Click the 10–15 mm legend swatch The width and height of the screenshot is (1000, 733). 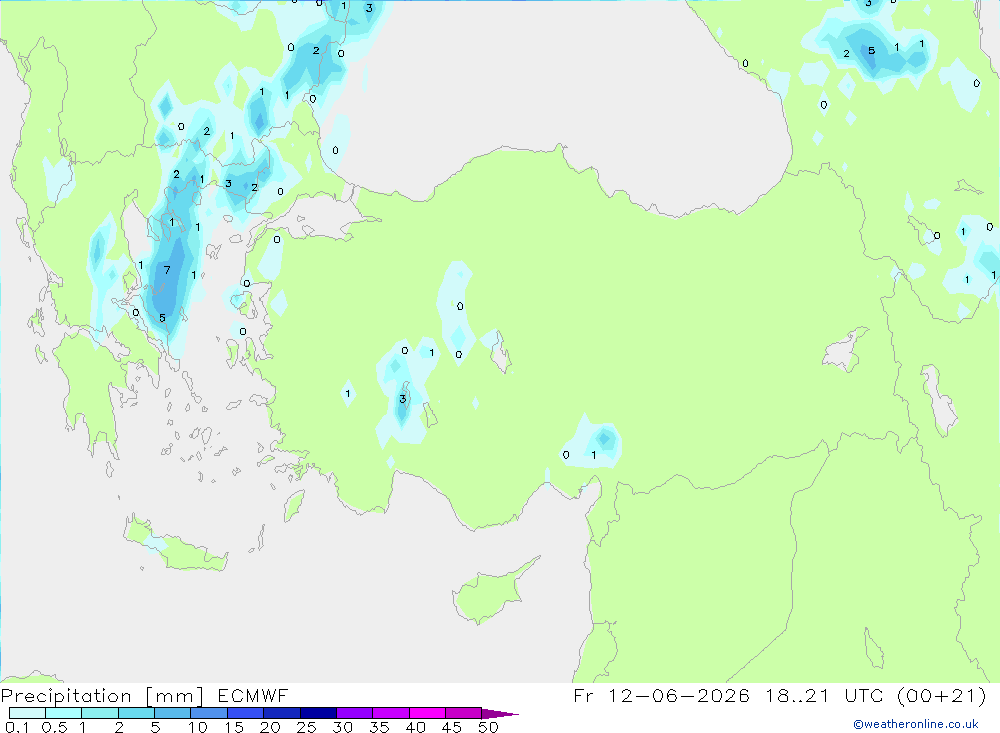pos(209,713)
